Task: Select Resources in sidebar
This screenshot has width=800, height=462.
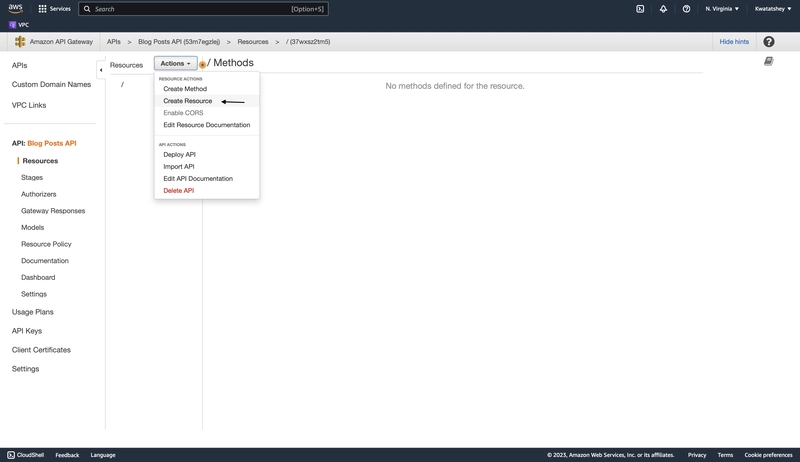Action: (x=40, y=161)
